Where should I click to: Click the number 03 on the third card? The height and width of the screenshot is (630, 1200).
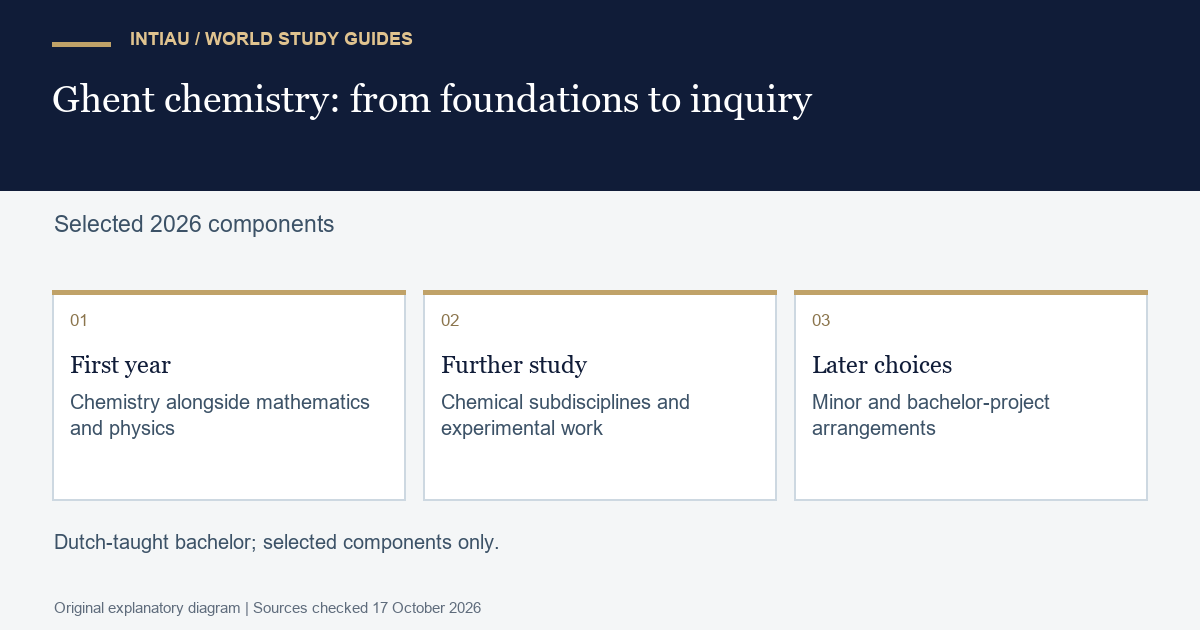tap(821, 320)
